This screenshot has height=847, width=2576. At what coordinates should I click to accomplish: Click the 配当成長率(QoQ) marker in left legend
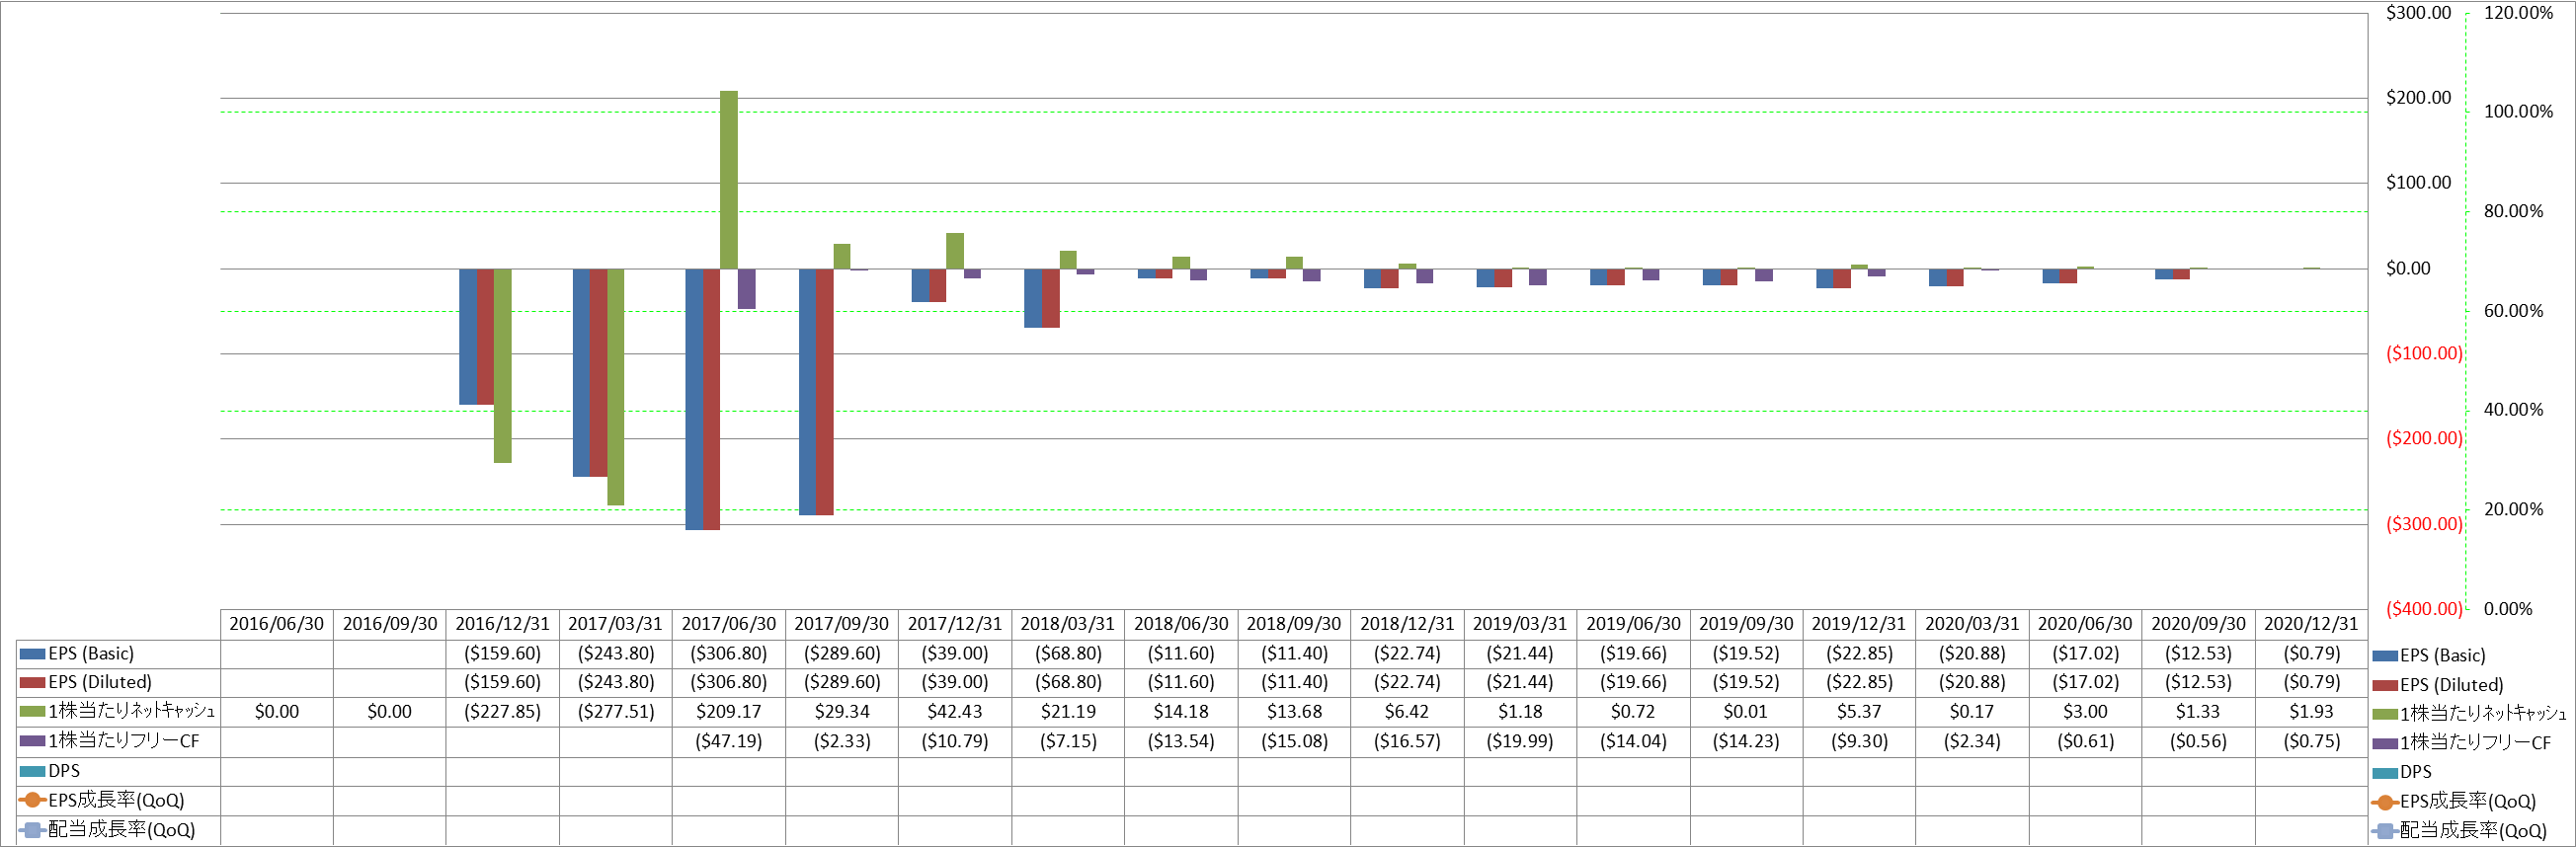click(33, 830)
